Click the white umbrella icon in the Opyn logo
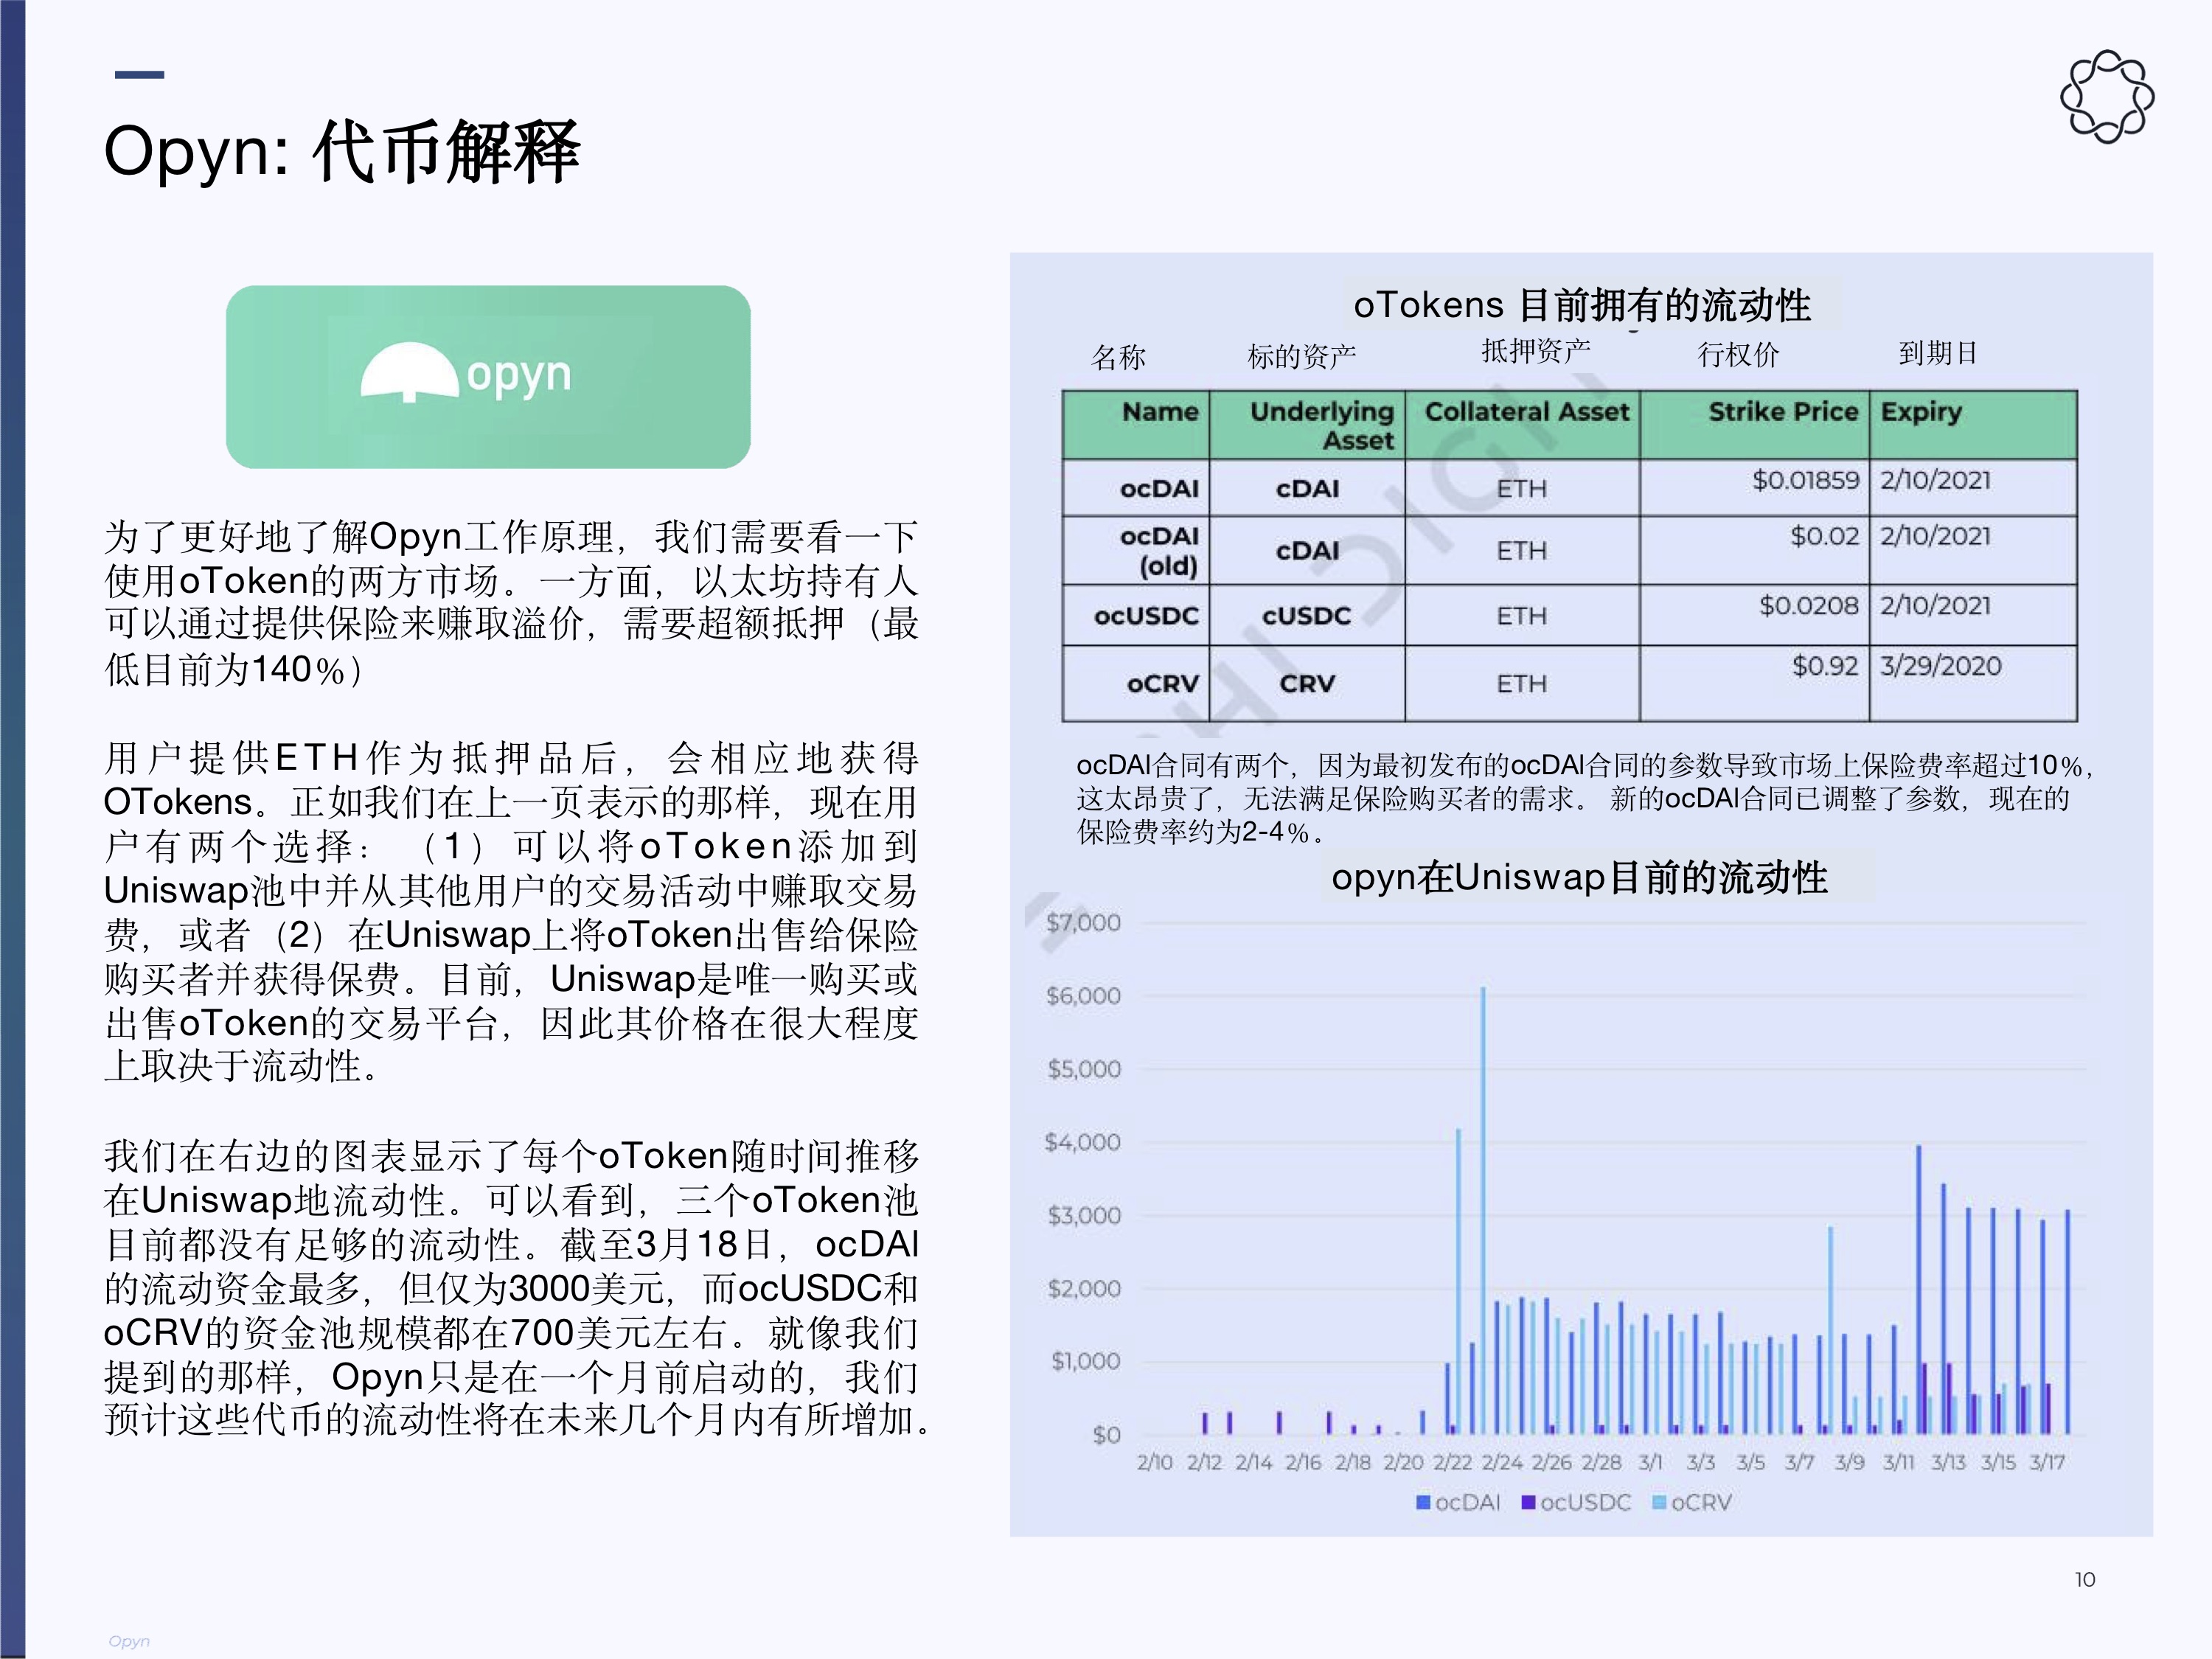 coord(409,372)
